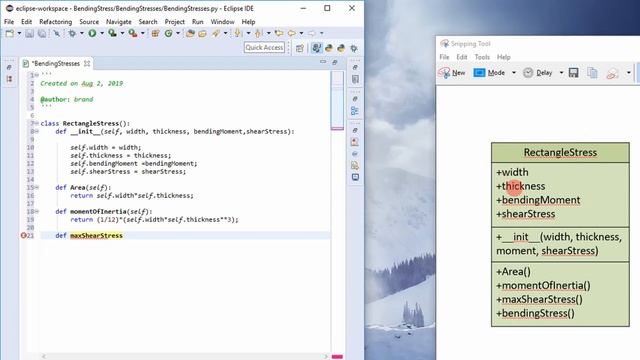Select the BendingStresses editor tab

[56, 64]
